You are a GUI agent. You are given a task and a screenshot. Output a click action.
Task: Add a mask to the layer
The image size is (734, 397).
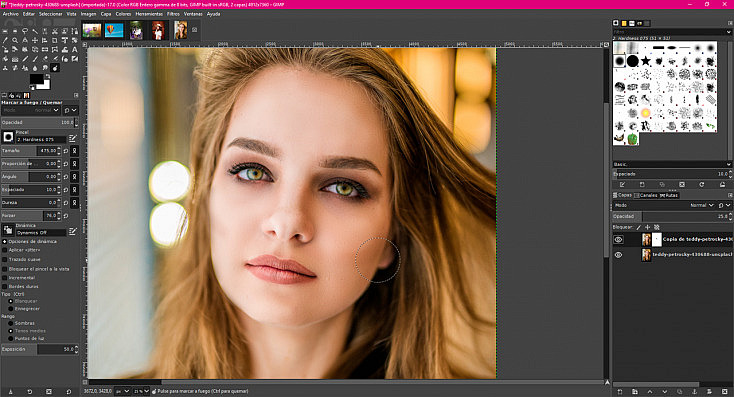pos(709,391)
